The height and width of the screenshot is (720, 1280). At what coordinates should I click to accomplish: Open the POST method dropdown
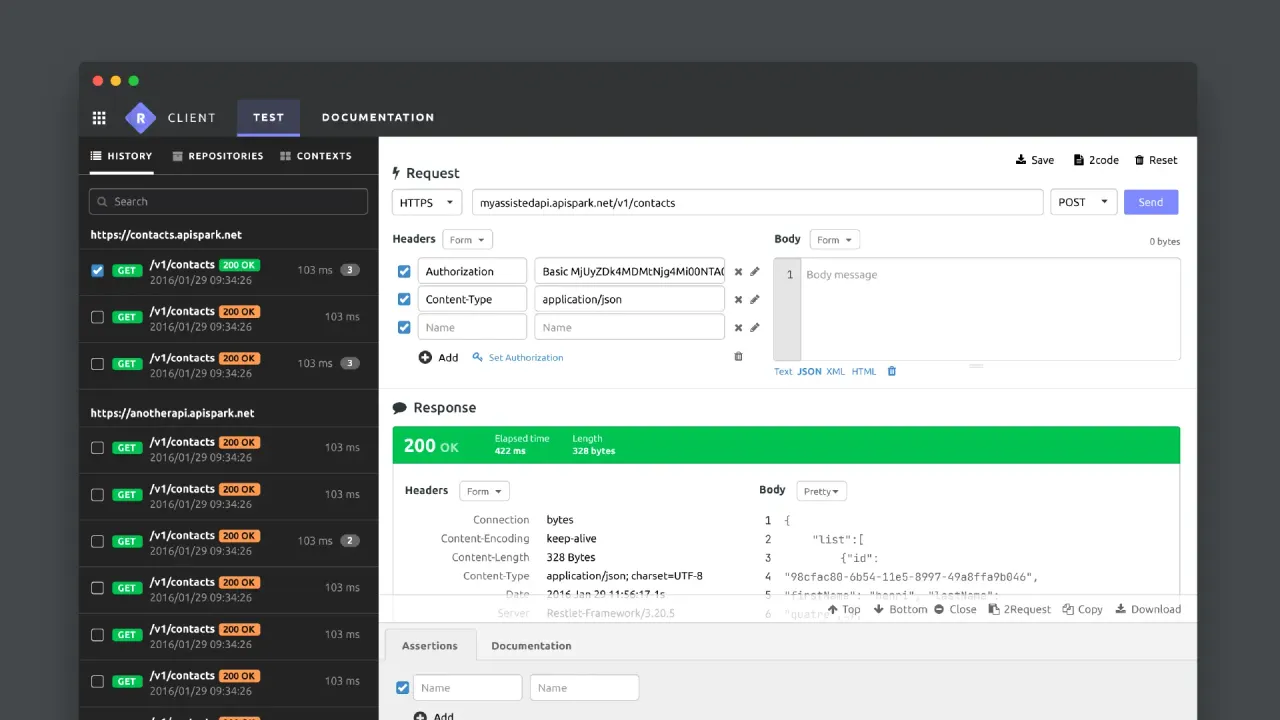click(x=1083, y=203)
